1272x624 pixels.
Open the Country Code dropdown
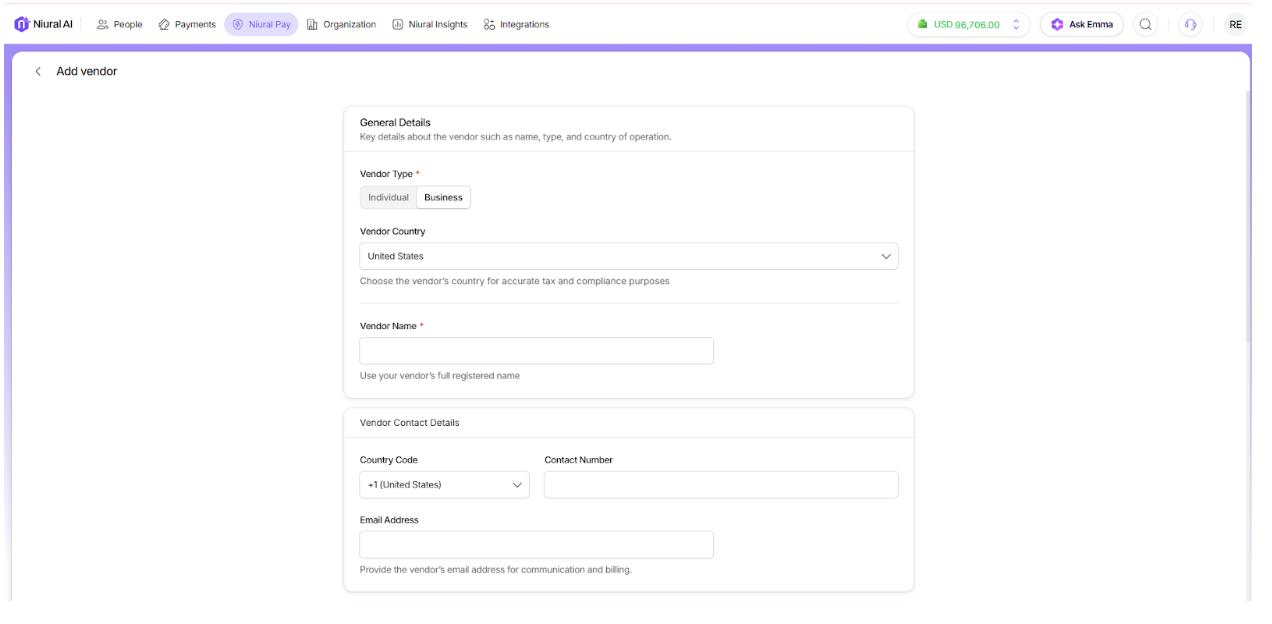[x=444, y=485]
